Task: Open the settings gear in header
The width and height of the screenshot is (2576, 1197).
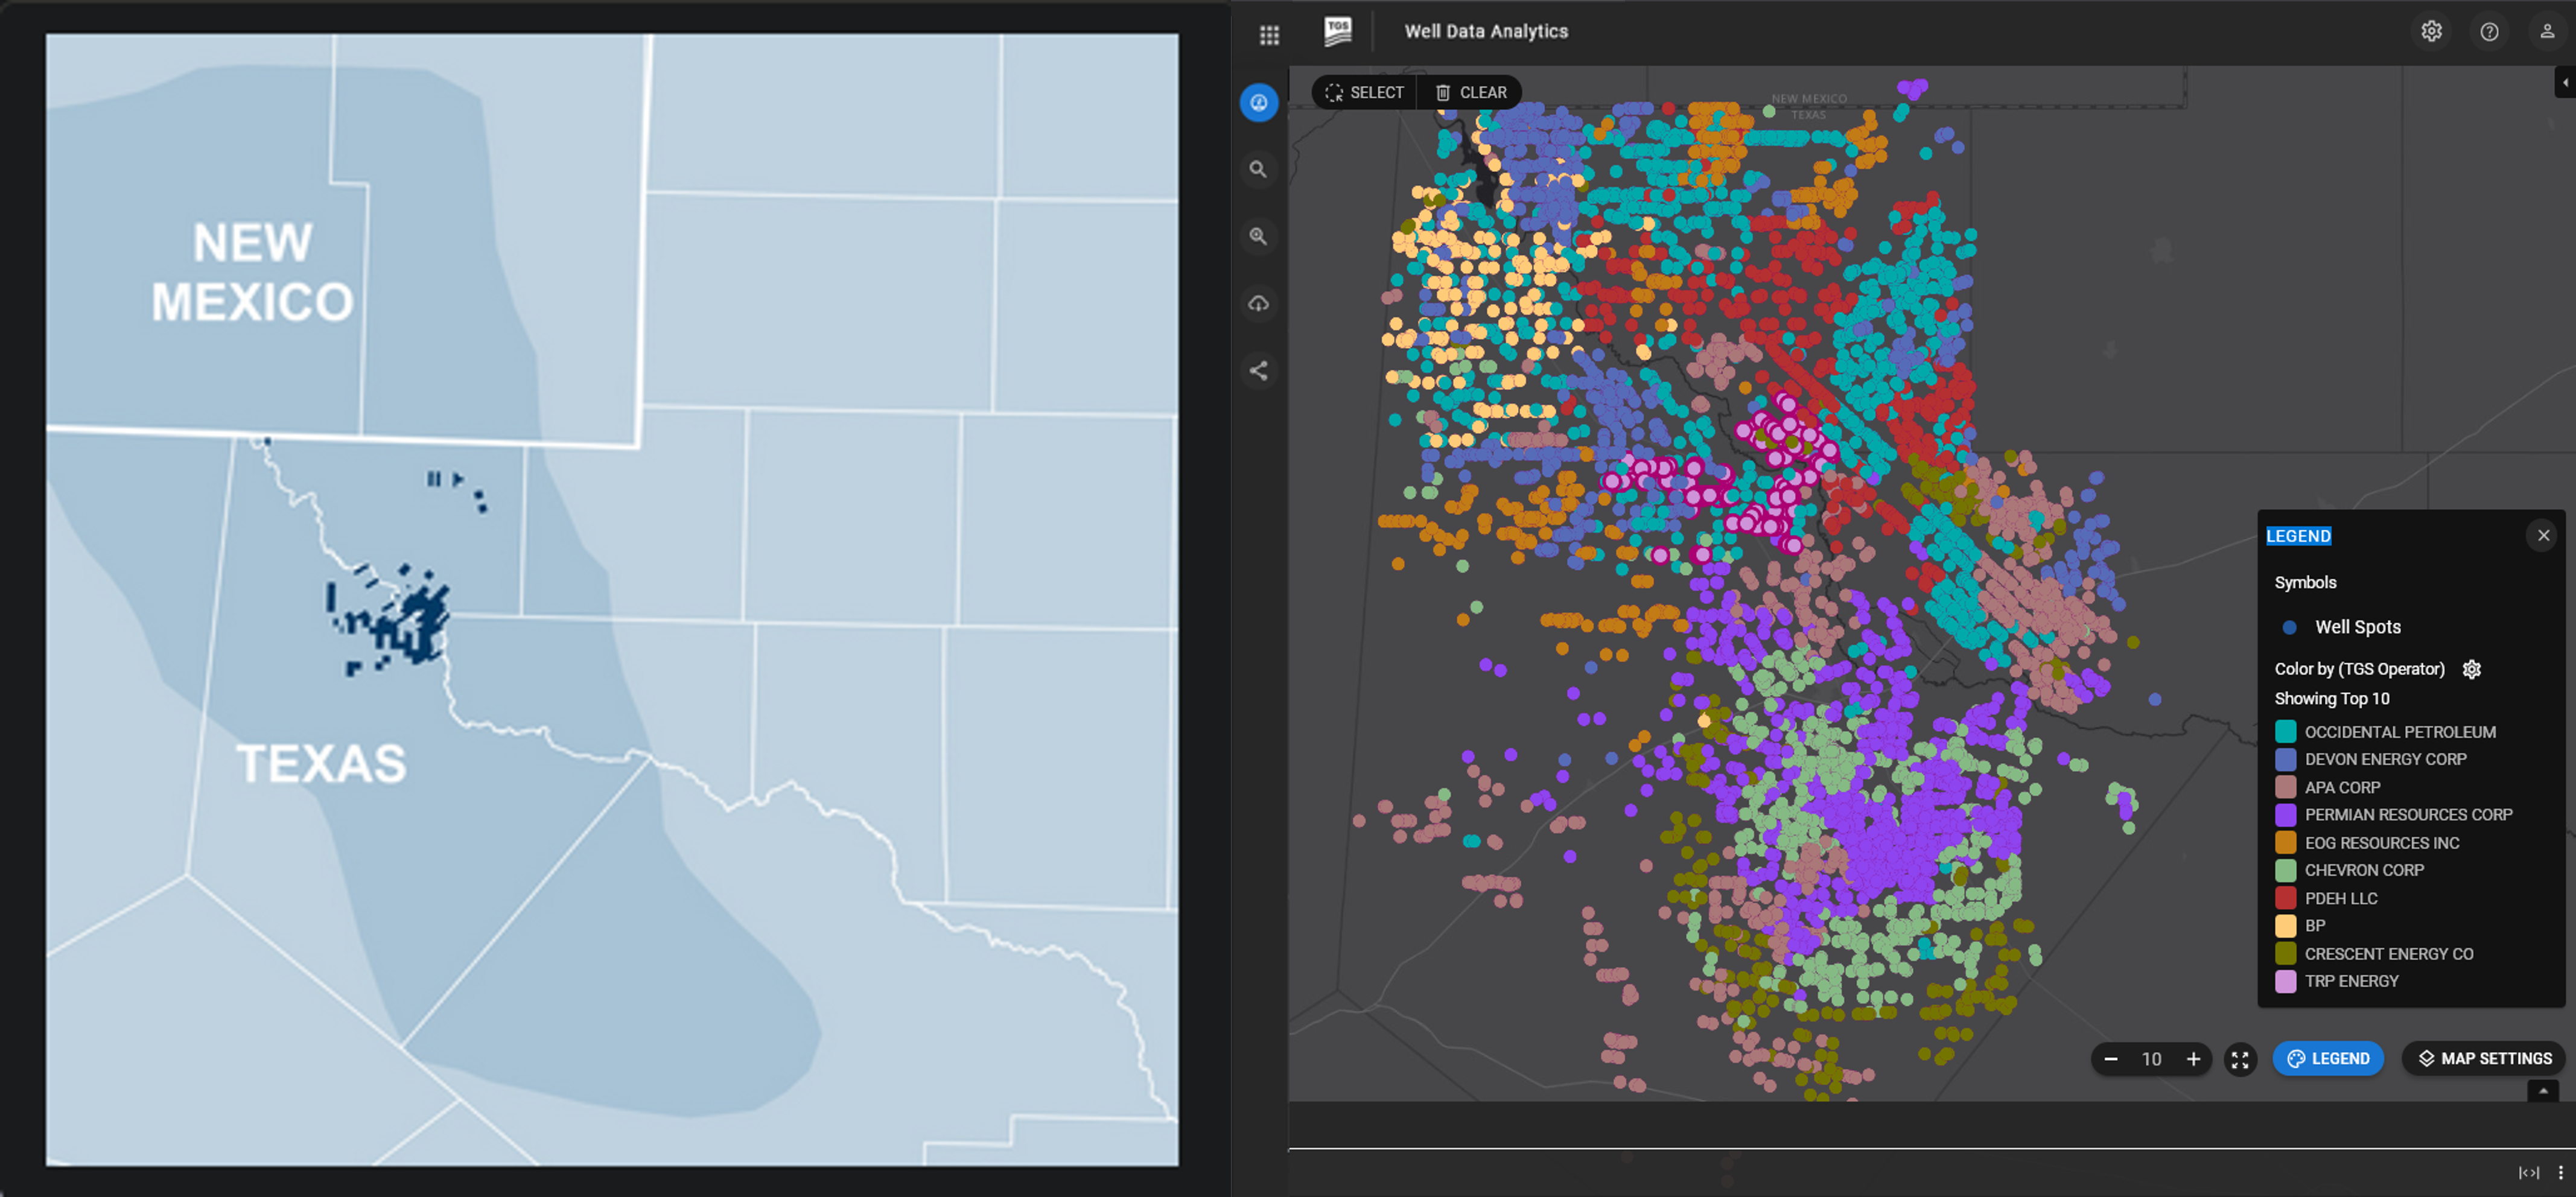Action: pyautogui.click(x=2431, y=32)
